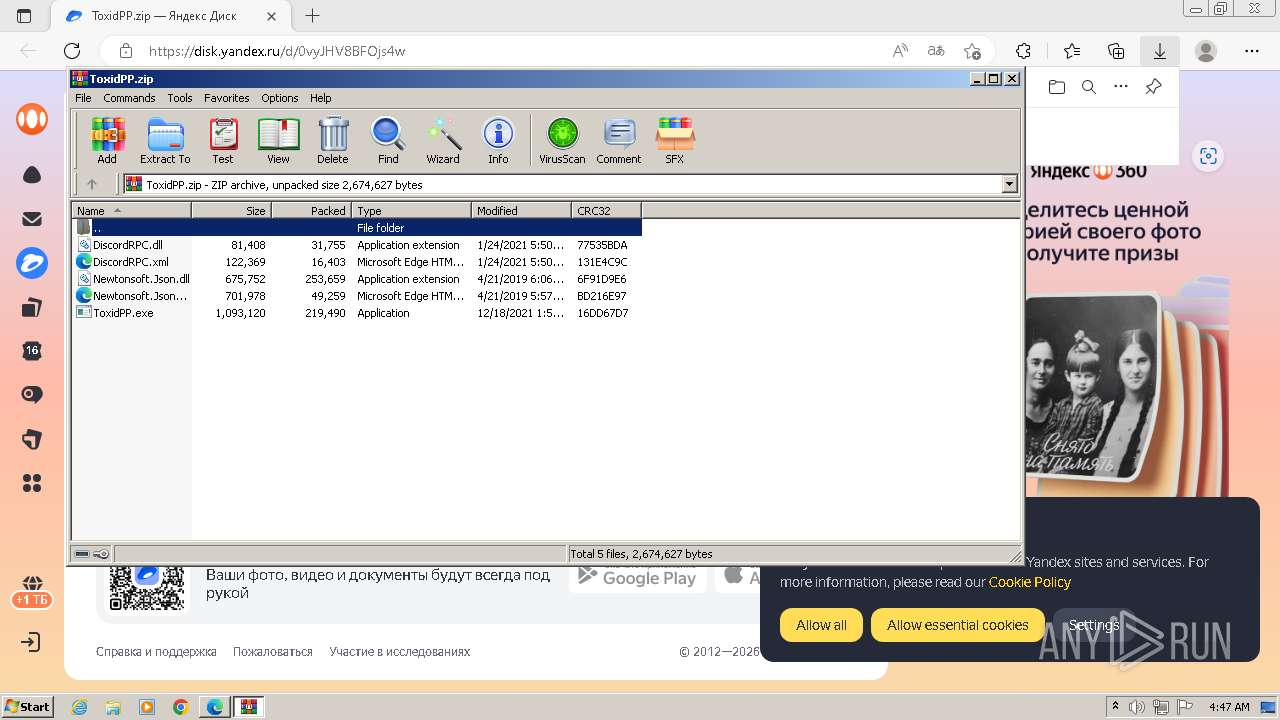Click Allow all cookies button
The image size is (1280, 720).
(x=821, y=625)
